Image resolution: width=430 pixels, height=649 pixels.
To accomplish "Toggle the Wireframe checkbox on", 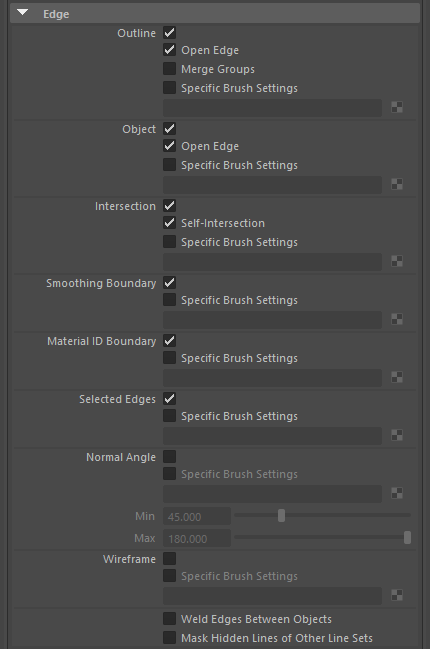I will (x=169, y=559).
